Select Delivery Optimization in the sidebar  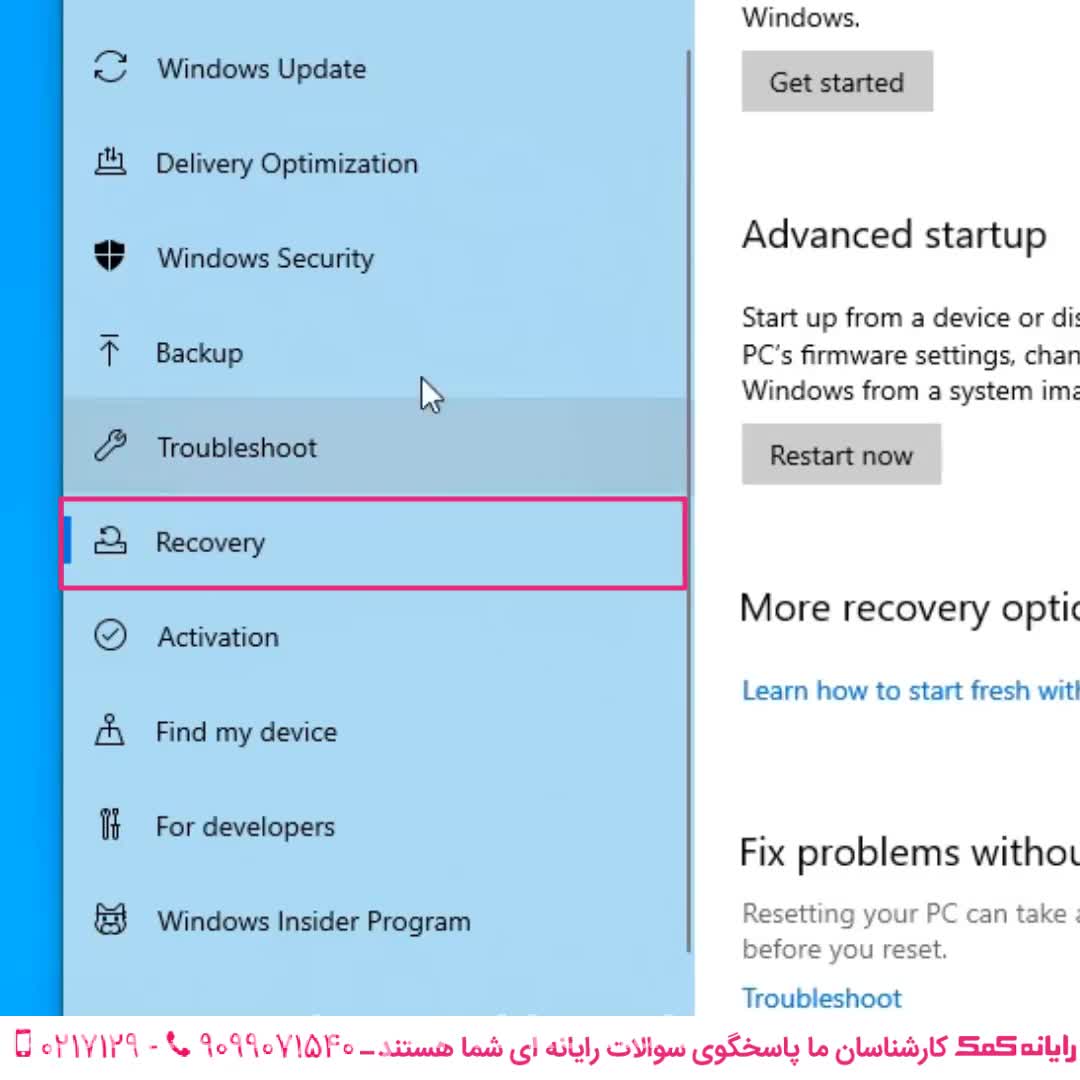(286, 164)
